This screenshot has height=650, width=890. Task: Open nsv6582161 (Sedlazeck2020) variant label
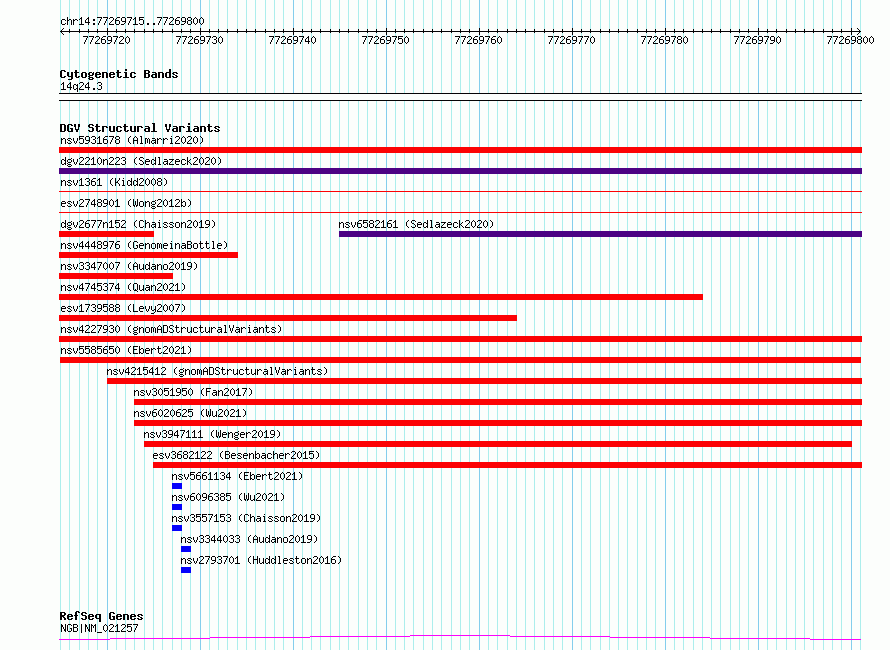tap(416, 224)
